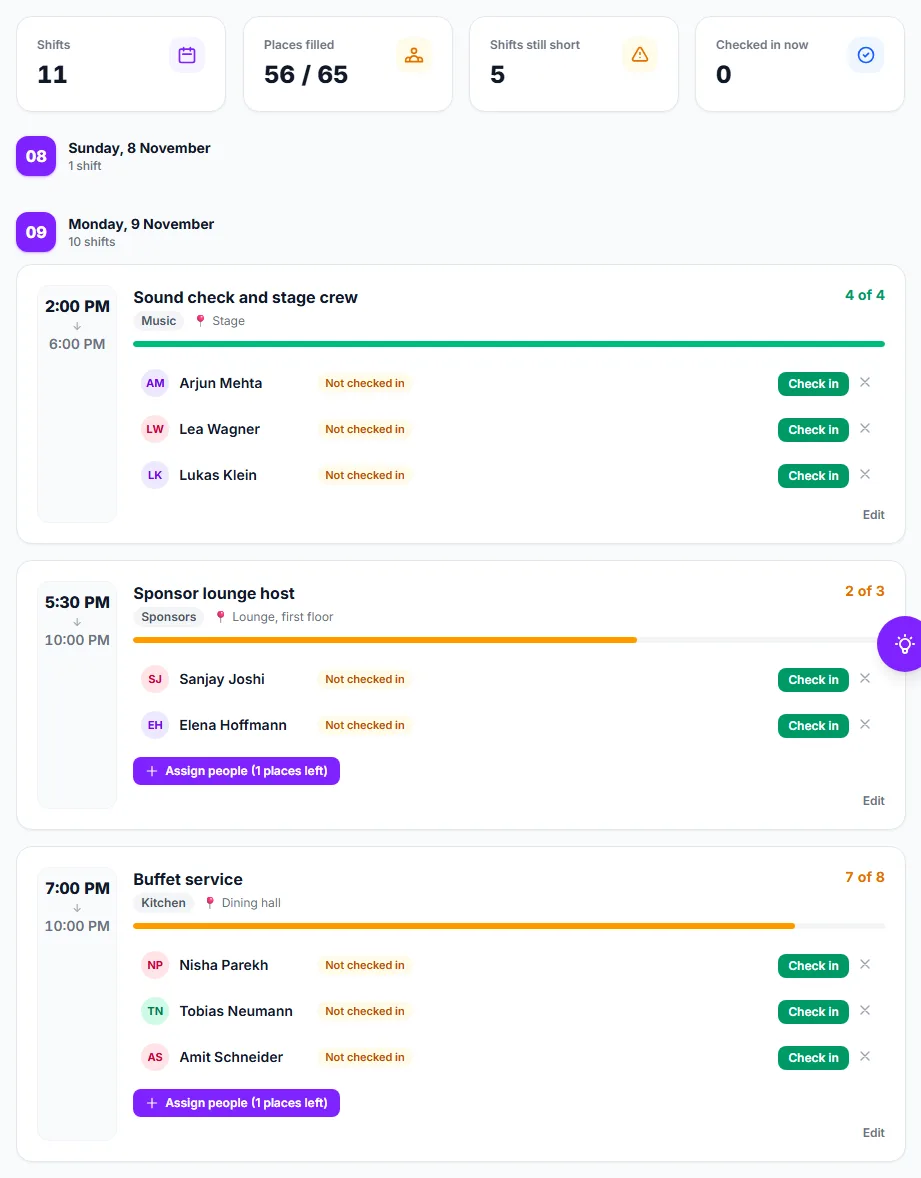Remove Lukas Klein from the shift
Viewport: 921px width, 1178px height.
tap(865, 474)
